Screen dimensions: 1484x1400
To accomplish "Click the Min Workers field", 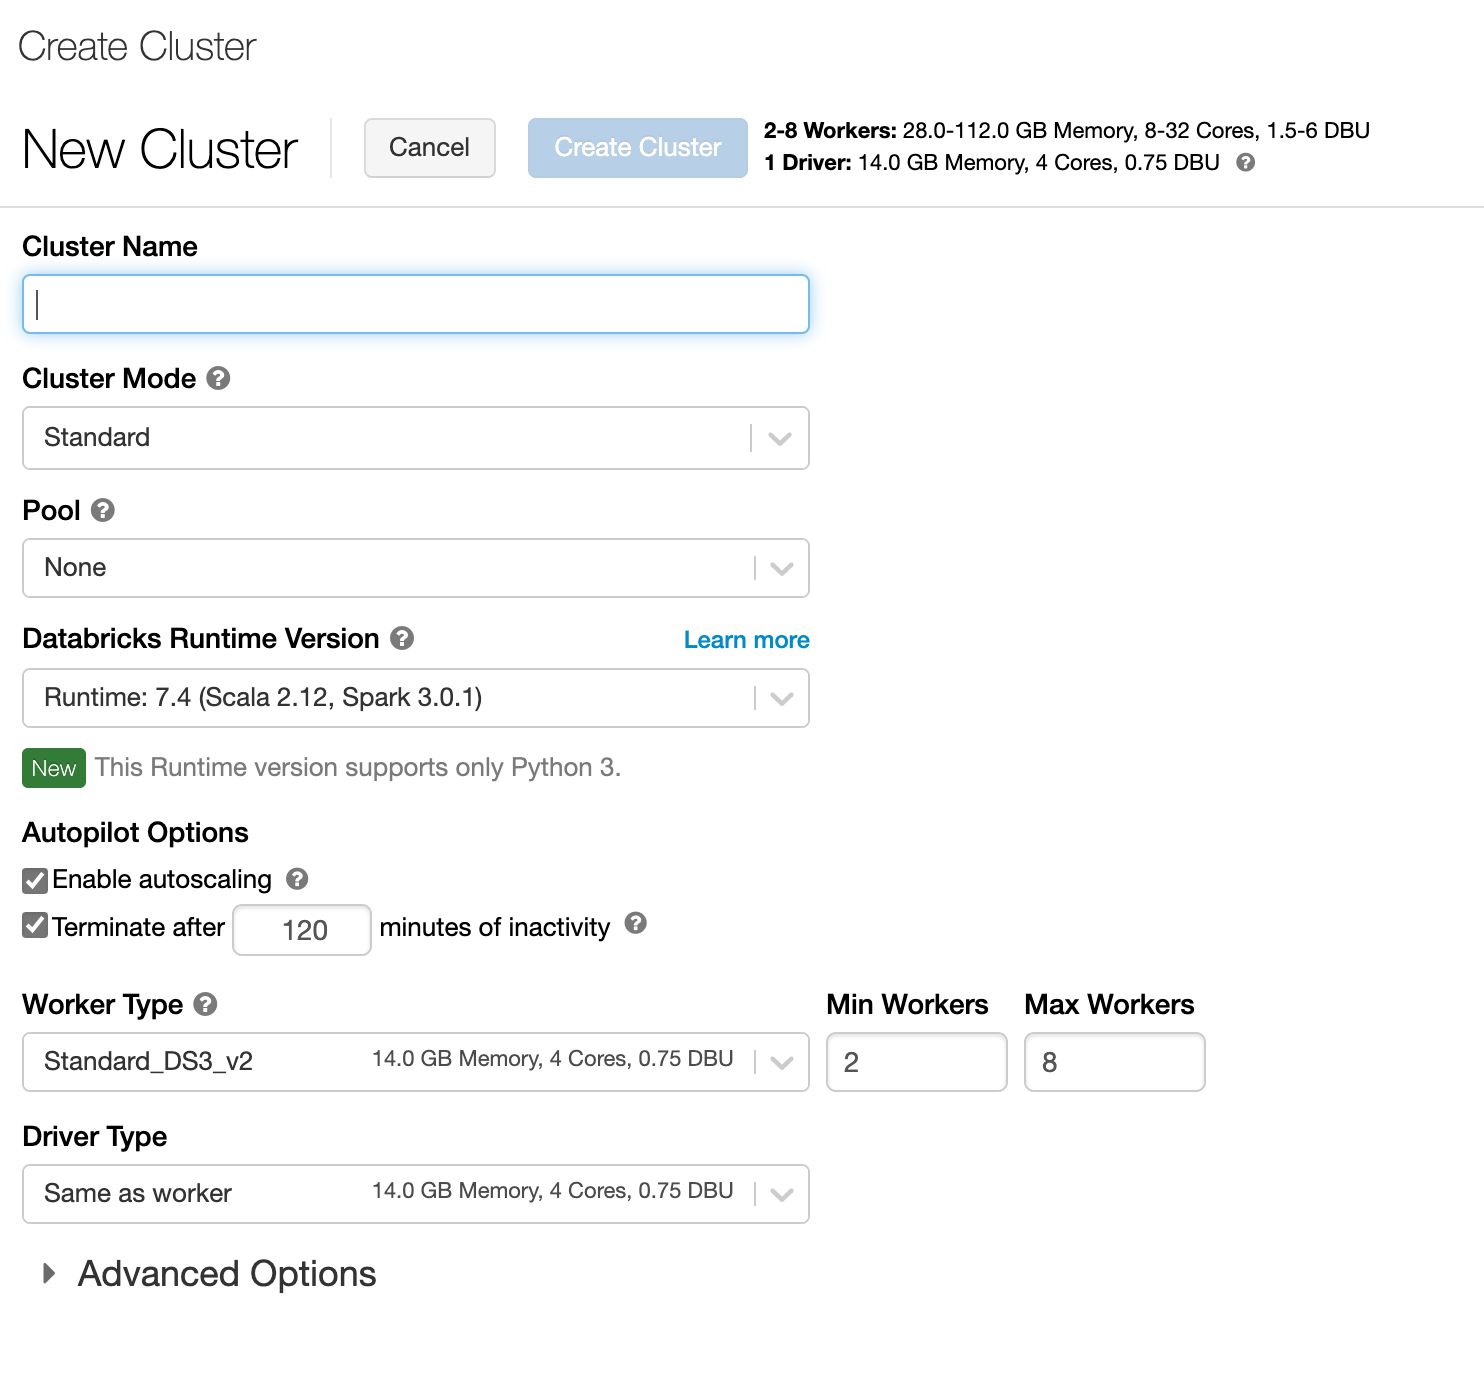I will (917, 1062).
